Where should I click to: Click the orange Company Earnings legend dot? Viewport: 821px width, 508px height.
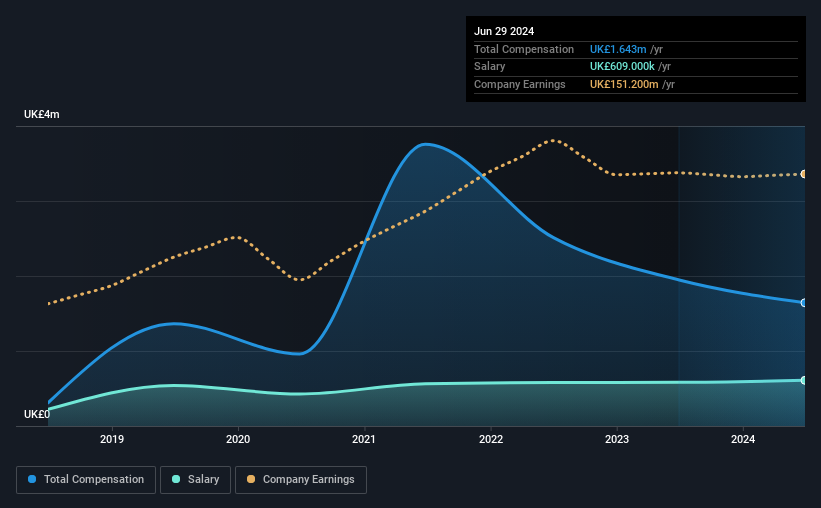pos(251,479)
